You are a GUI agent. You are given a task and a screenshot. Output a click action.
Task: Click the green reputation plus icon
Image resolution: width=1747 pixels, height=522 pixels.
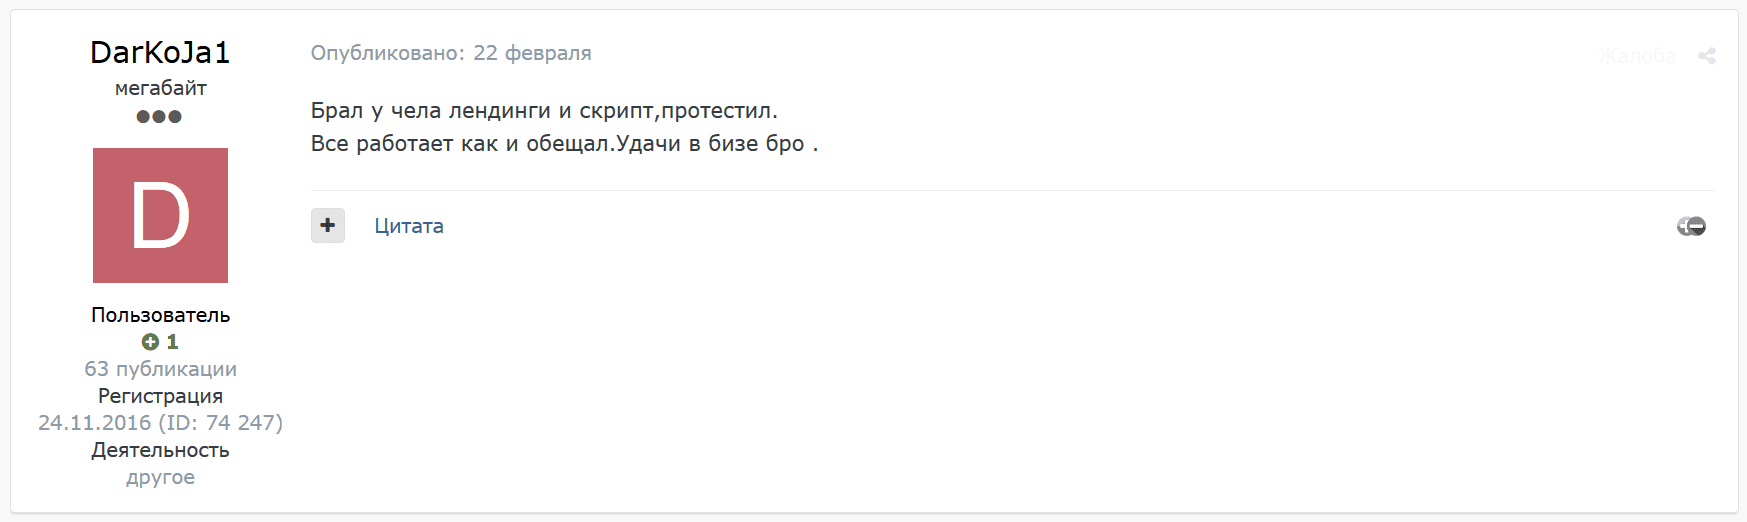(150, 342)
